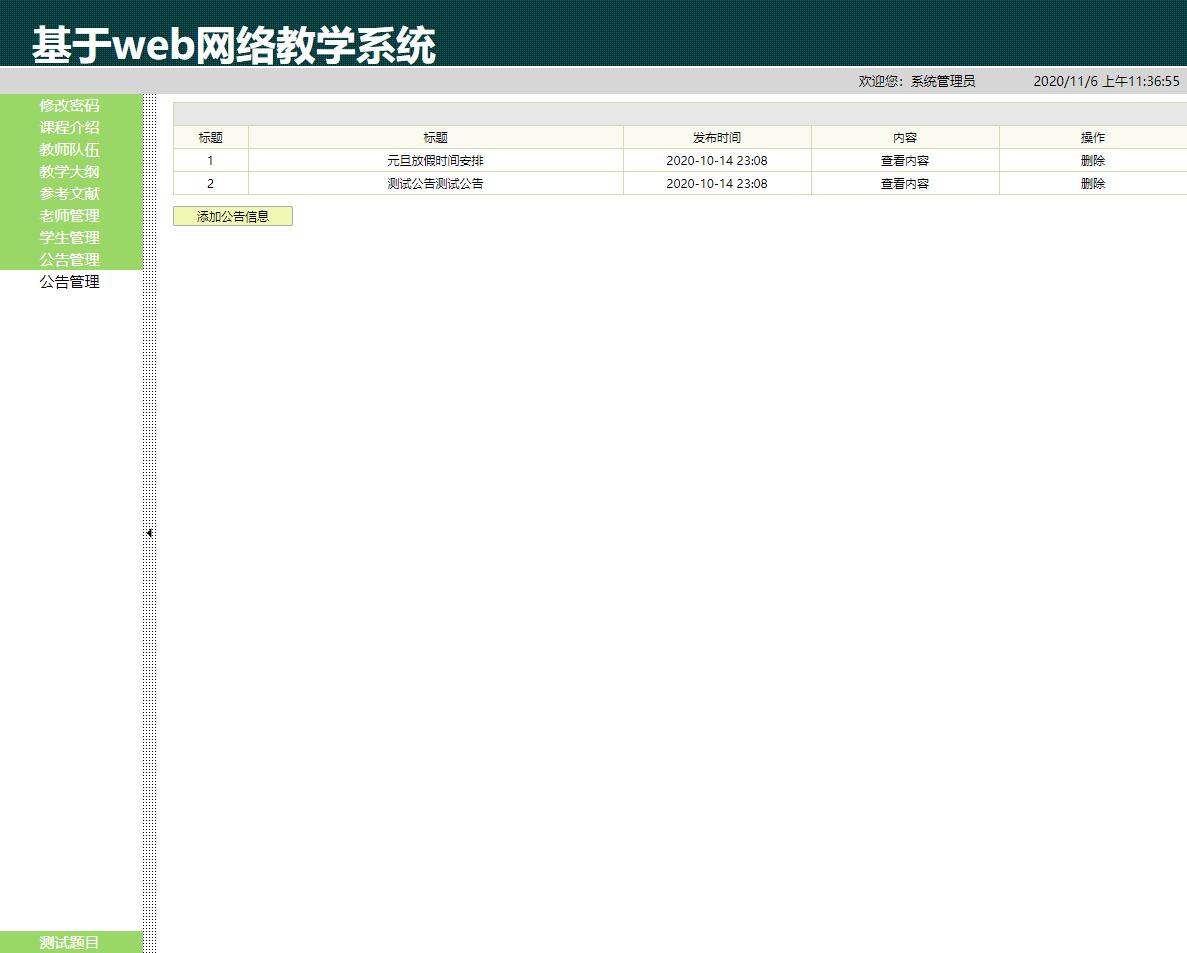Open the 修改密码 page
The height and width of the screenshot is (953, 1187).
tap(69, 105)
